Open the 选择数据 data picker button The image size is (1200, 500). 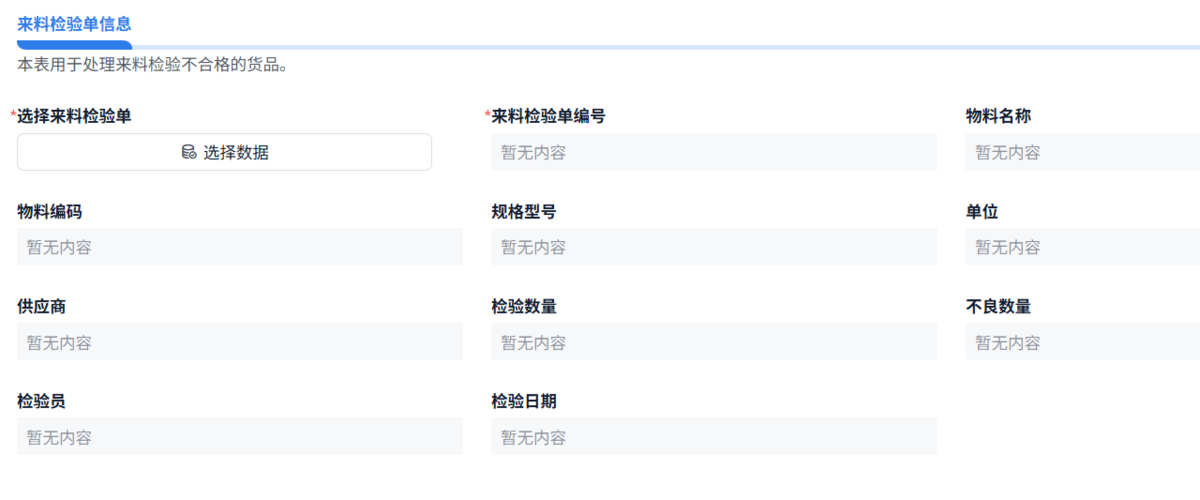tap(224, 152)
